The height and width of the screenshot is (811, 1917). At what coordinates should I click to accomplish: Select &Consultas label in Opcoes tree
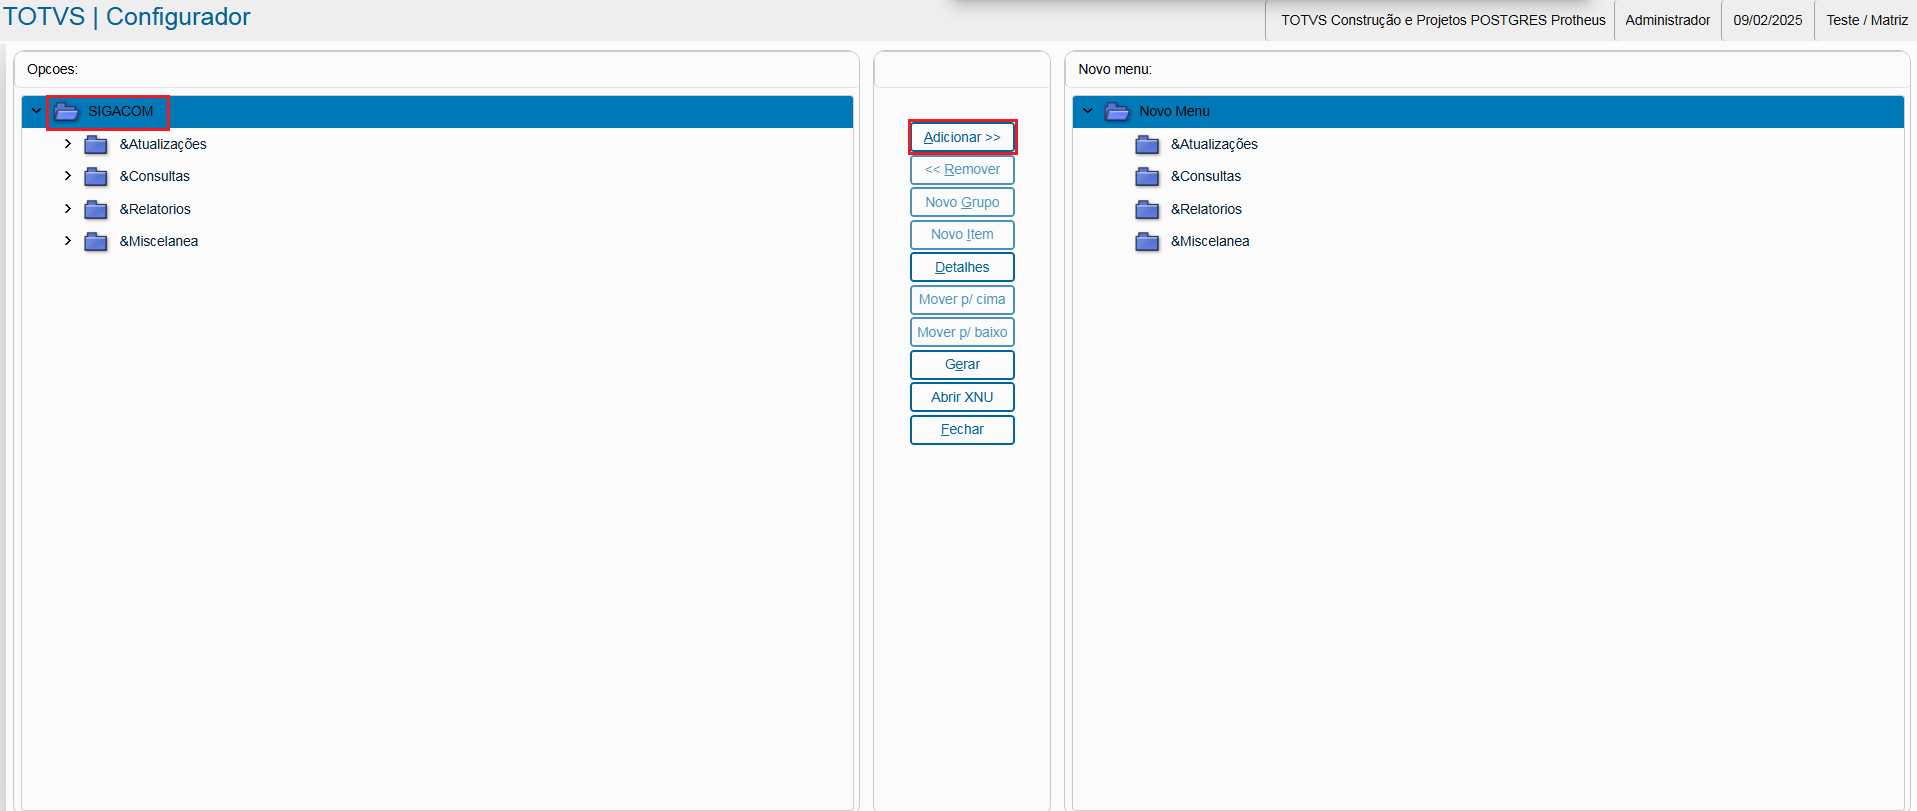pos(155,176)
